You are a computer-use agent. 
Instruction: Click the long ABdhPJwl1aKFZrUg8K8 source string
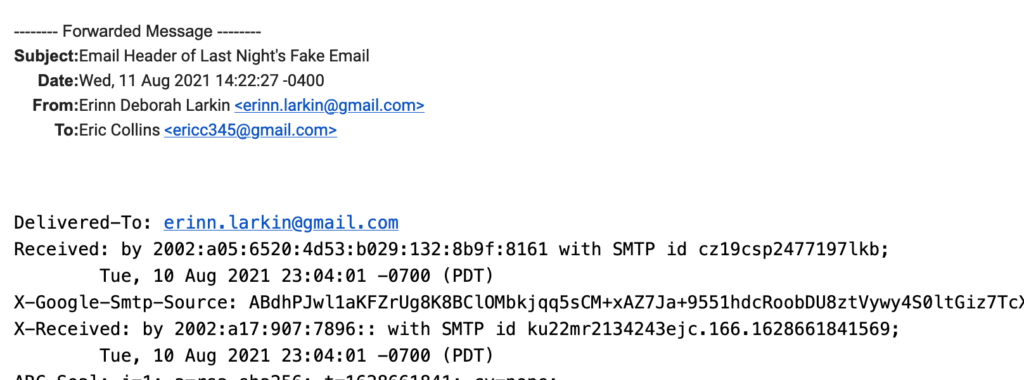click(637, 303)
